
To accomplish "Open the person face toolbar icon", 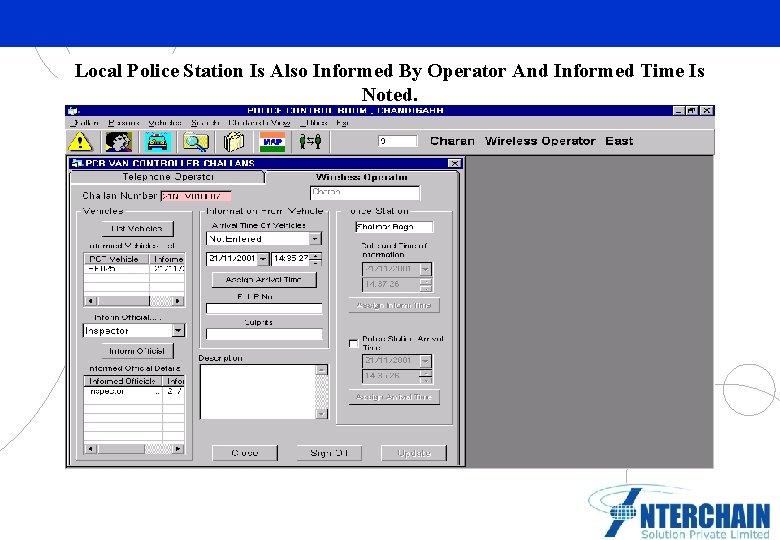I will coord(118,142).
